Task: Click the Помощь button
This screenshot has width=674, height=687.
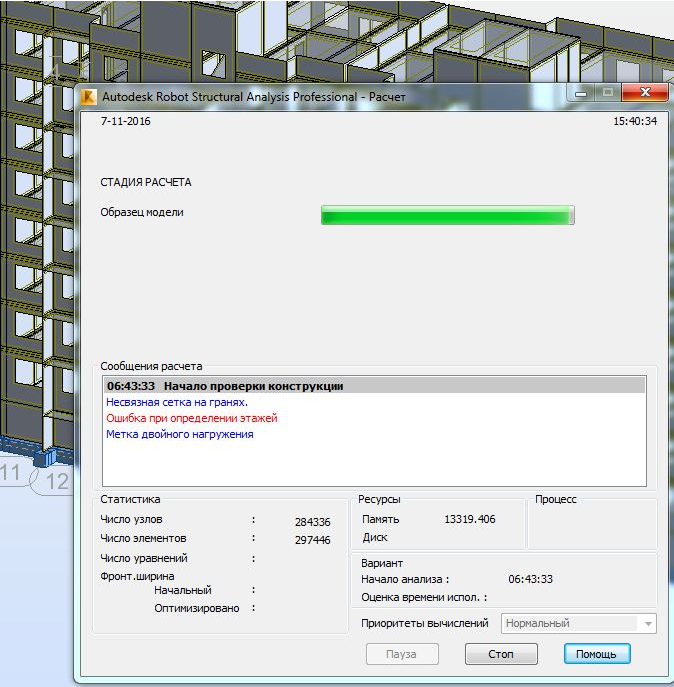Action: (x=597, y=654)
